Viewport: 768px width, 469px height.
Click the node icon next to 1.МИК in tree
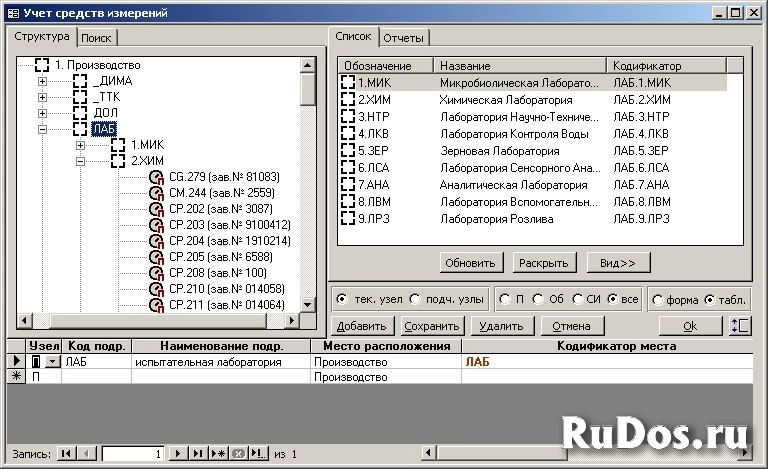[x=118, y=145]
